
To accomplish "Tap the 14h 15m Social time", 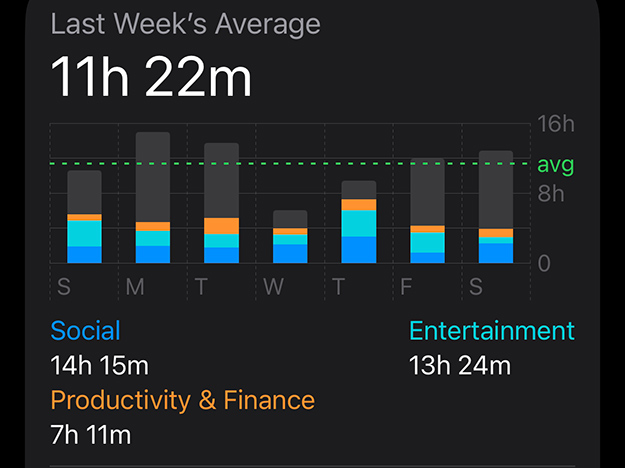I will 99,365.
